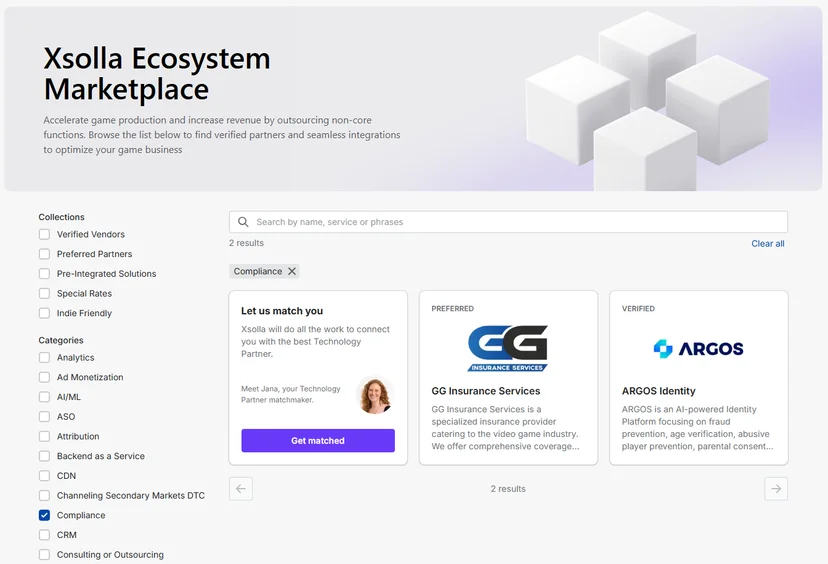This screenshot has height=564, width=828.
Task: Select Backend as a Service filter
Action: (x=44, y=456)
